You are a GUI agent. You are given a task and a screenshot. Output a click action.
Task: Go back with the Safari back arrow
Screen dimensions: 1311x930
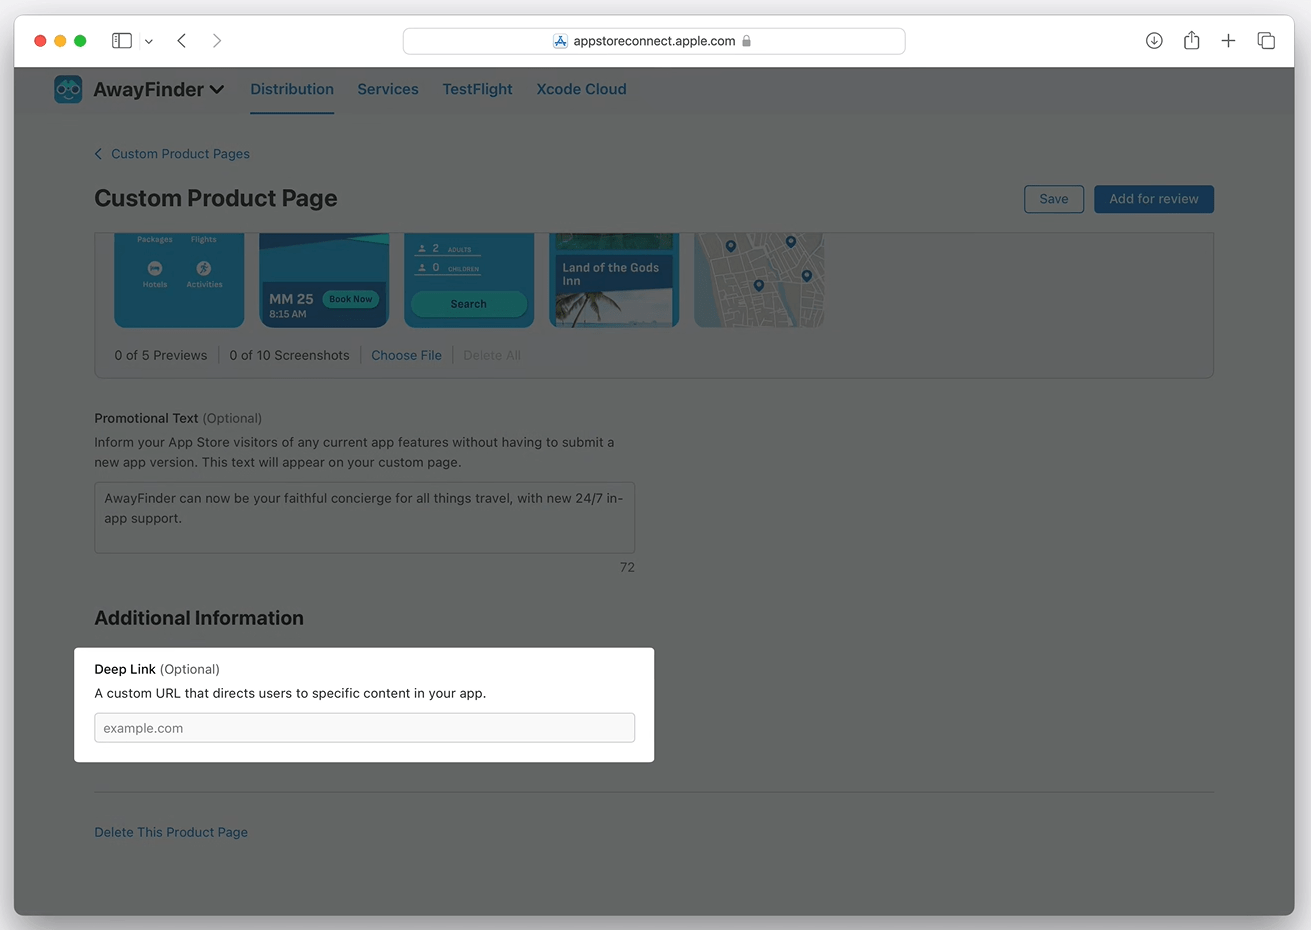[x=182, y=41]
